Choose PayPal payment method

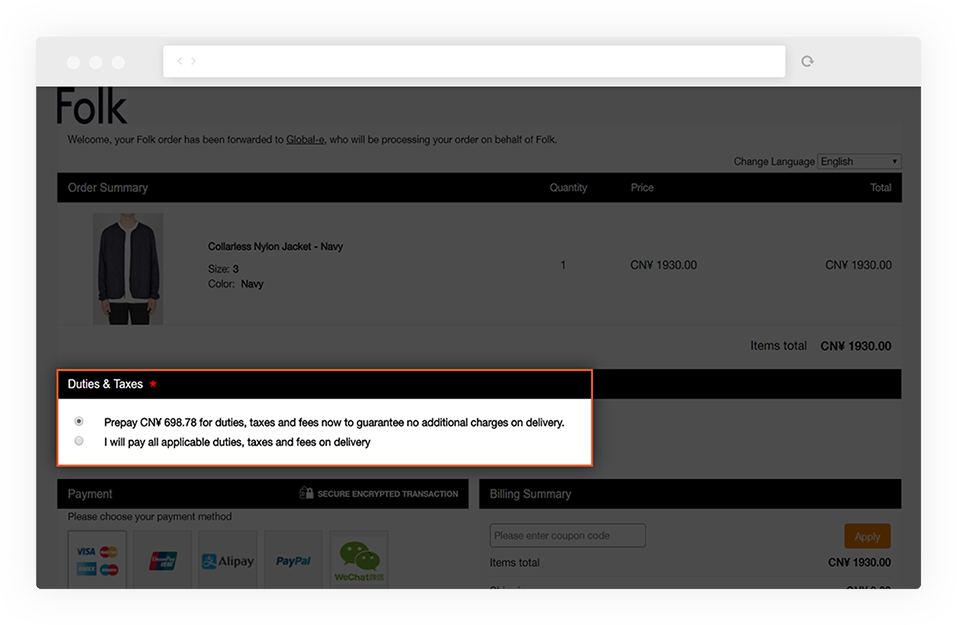[x=293, y=560]
